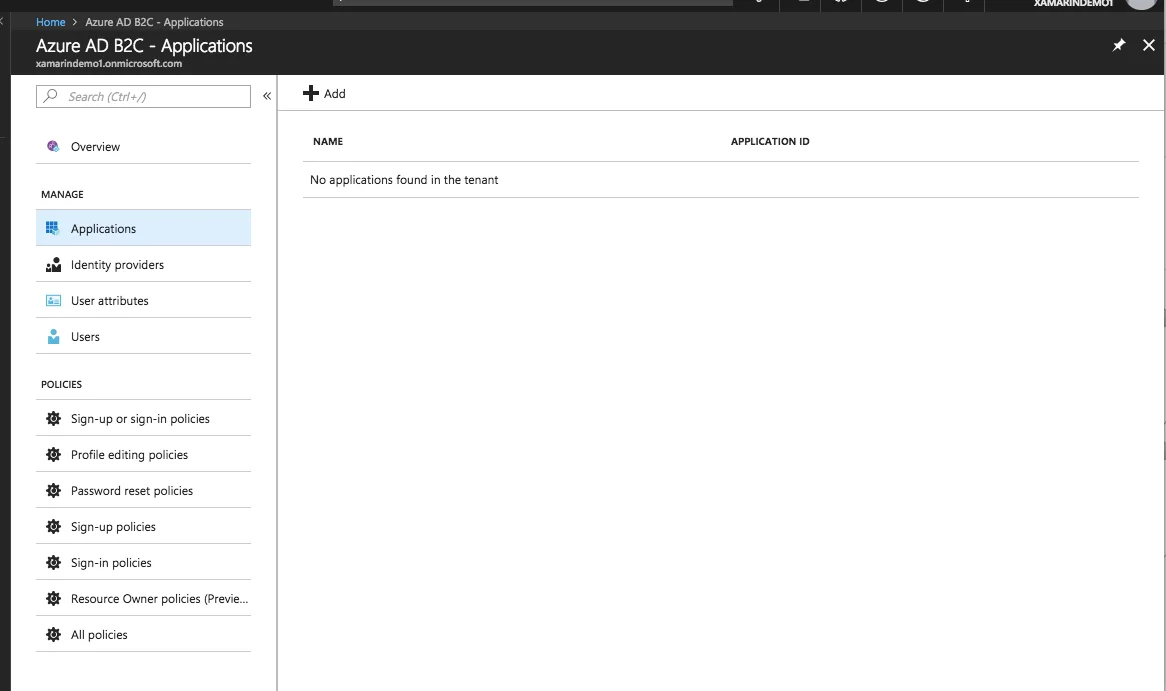Screen dimensions: 1166x691
Task: Click the POLICIES section heading
Action: (x=62, y=385)
